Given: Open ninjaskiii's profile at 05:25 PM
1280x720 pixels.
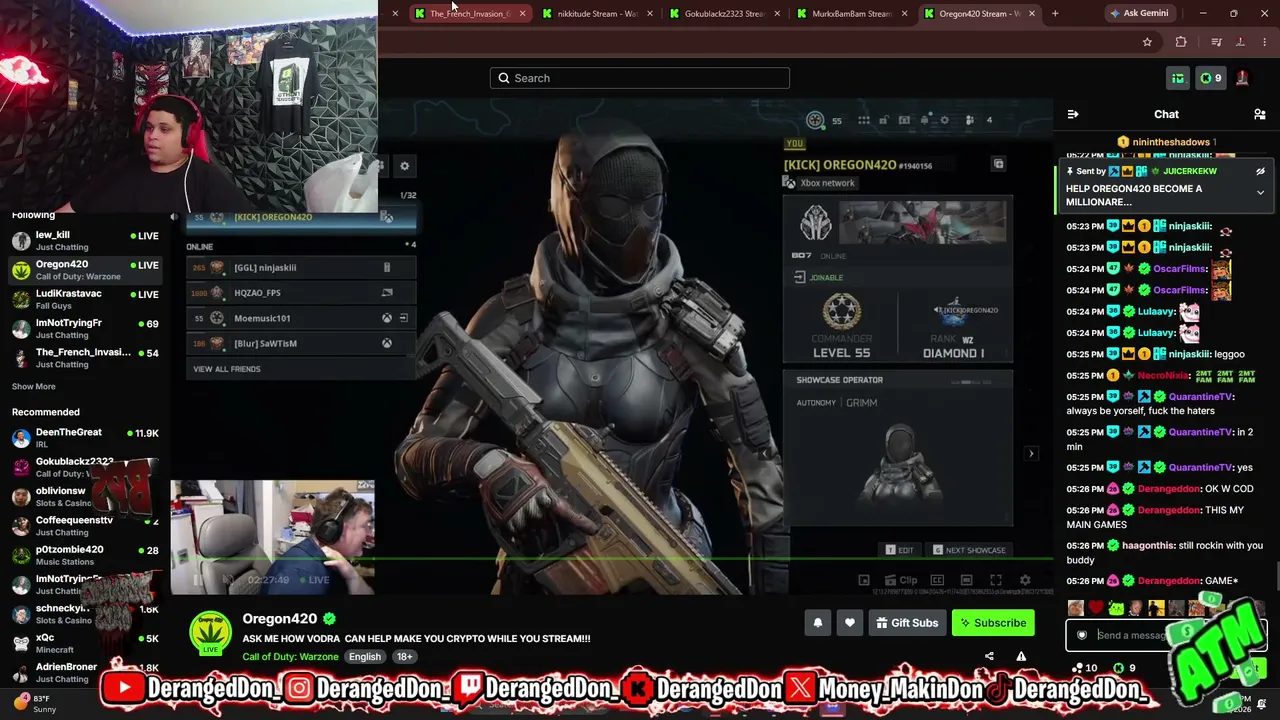Looking at the screenshot, I should coord(1190,354).
